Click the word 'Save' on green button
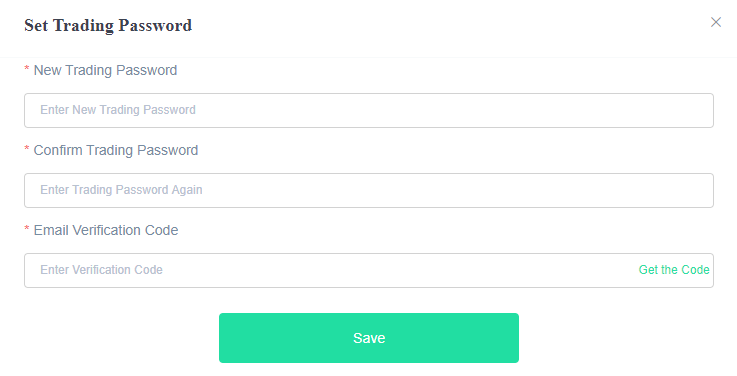 [x=369, y=338]
